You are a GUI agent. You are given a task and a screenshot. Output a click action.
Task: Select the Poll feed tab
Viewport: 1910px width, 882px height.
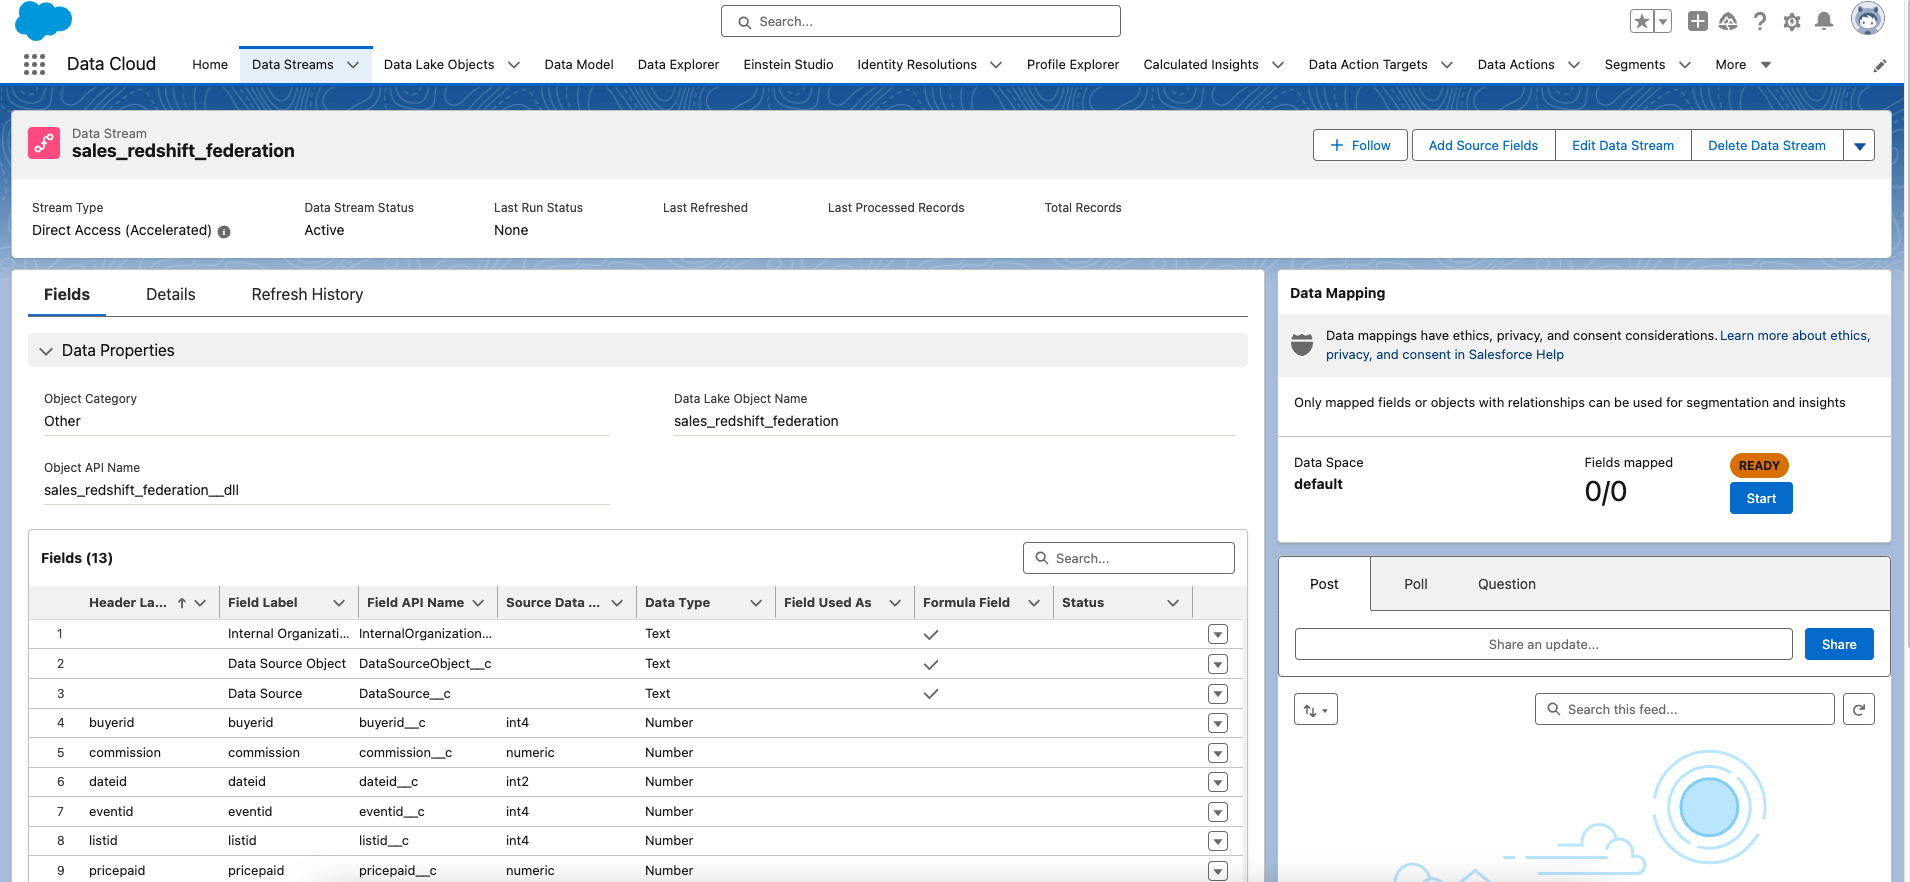[1416, 585]
